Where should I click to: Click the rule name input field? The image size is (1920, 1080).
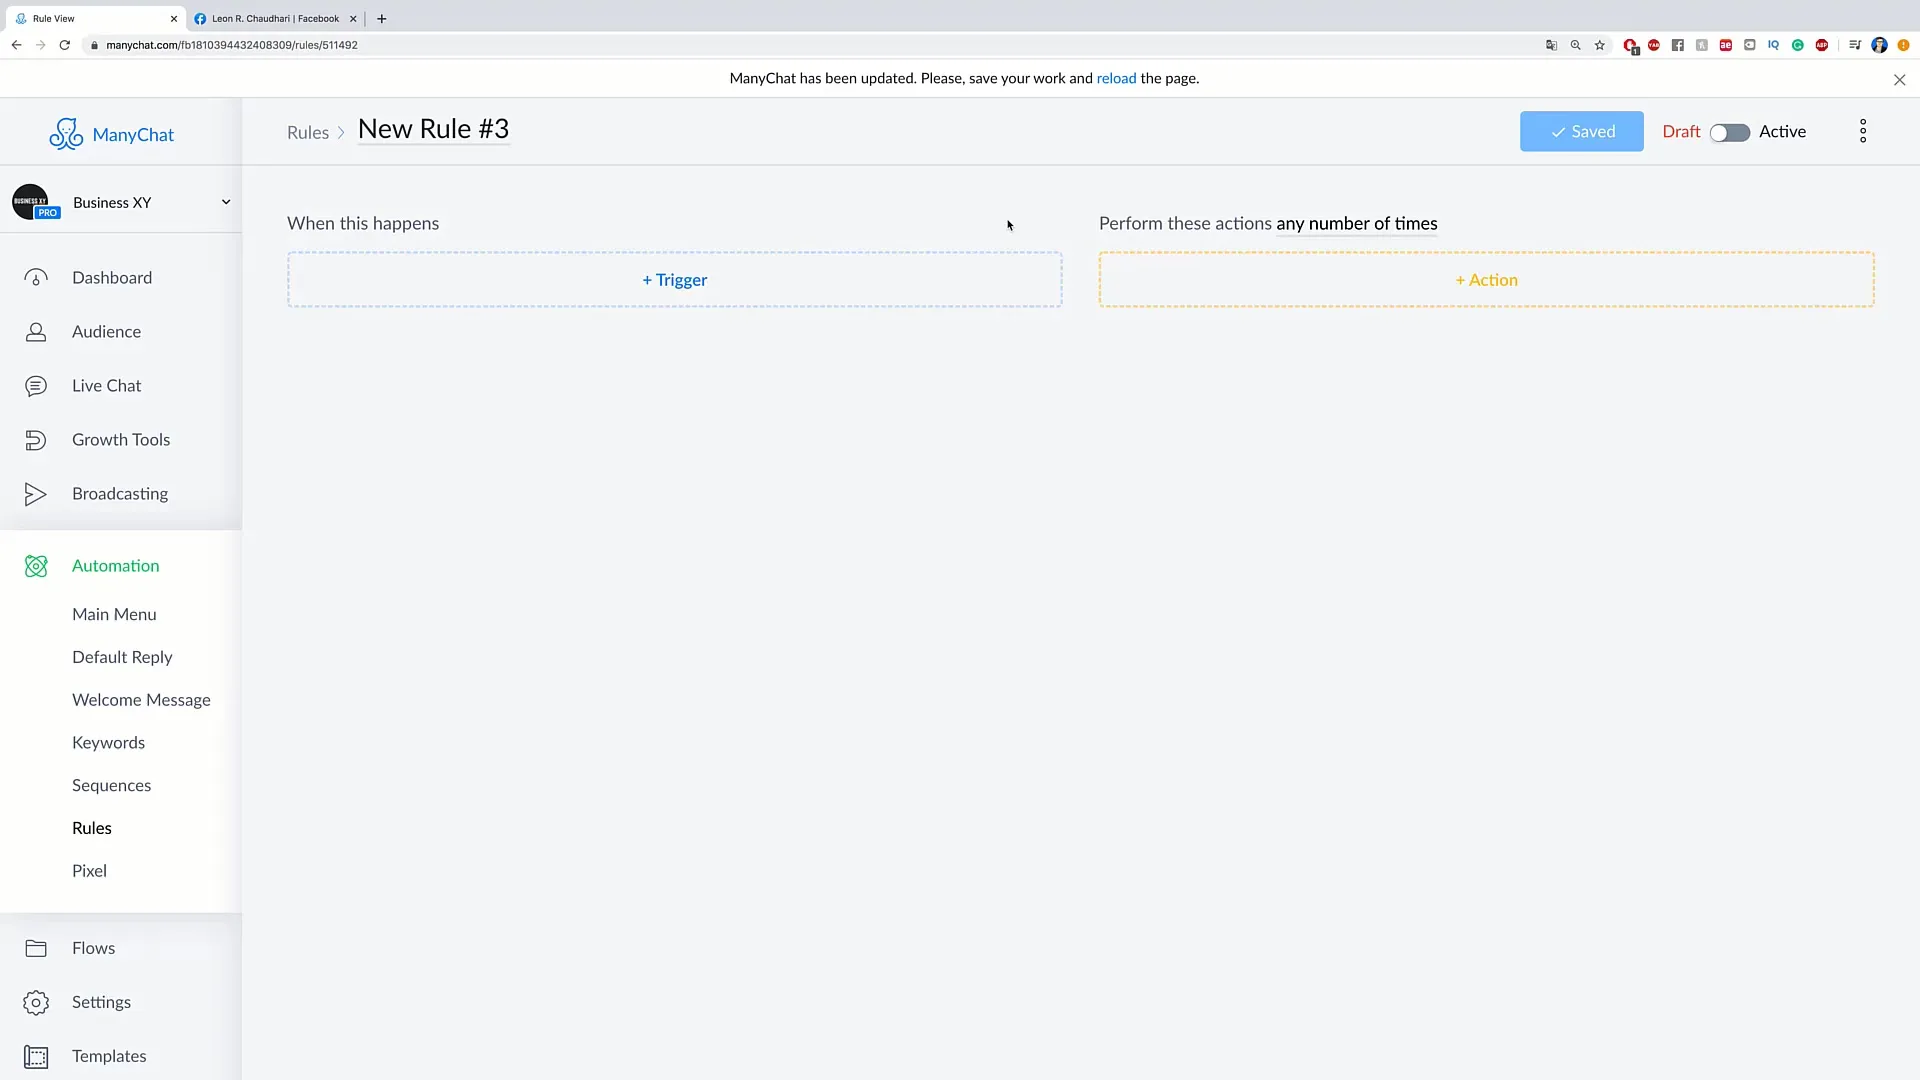click(434, 129)
